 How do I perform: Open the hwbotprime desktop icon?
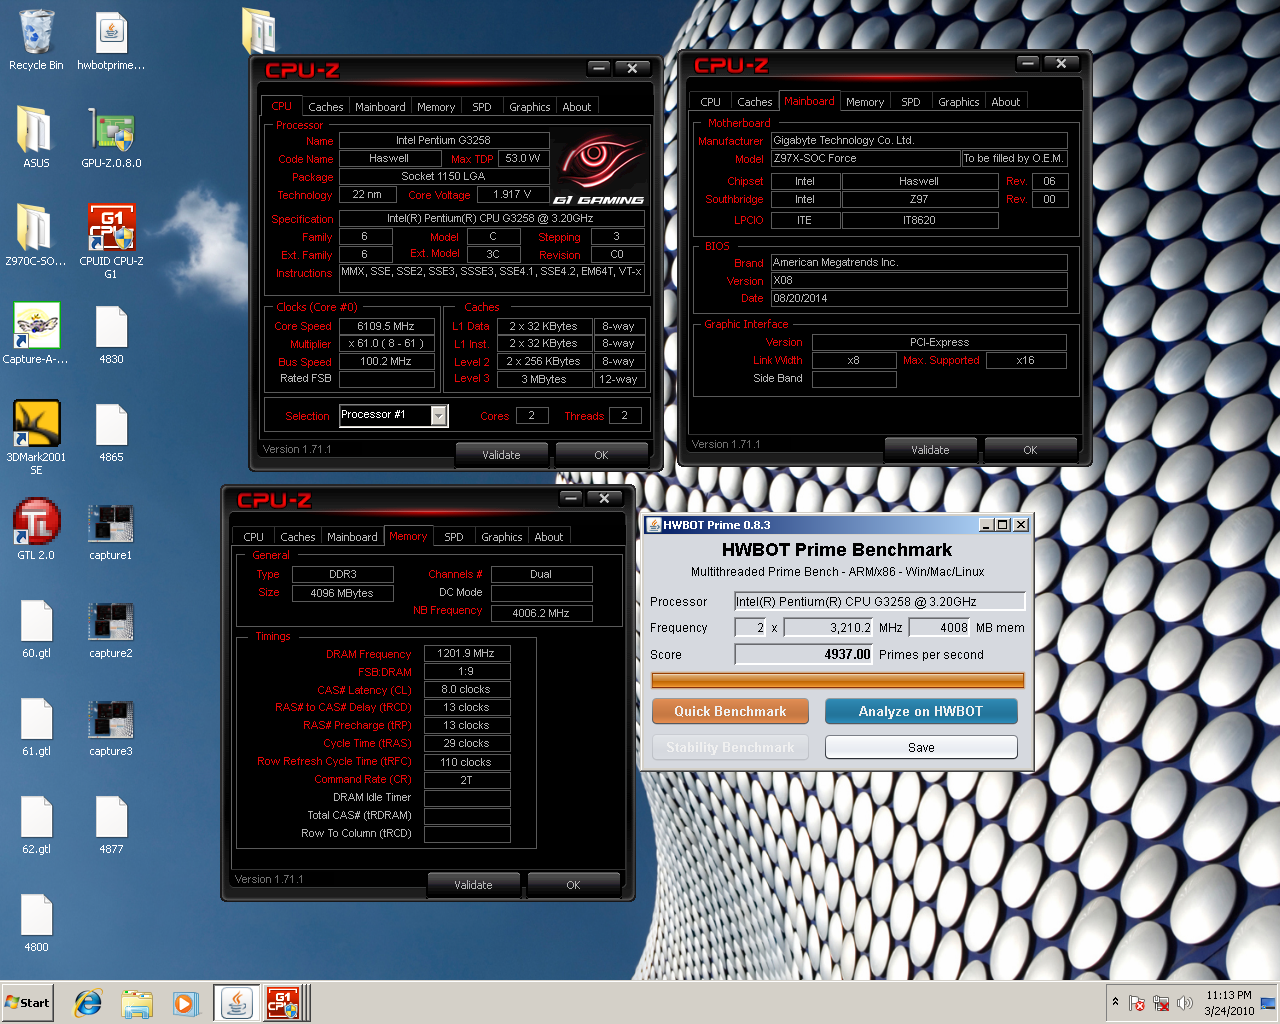coord(111,40)
